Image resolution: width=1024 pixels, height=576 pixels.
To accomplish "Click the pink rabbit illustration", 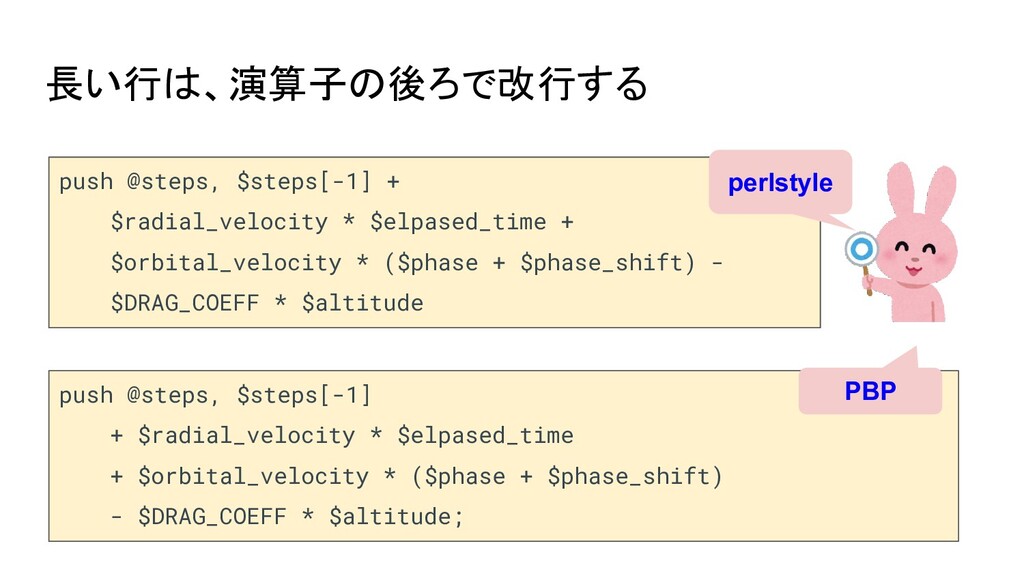I will click(903, 242).
